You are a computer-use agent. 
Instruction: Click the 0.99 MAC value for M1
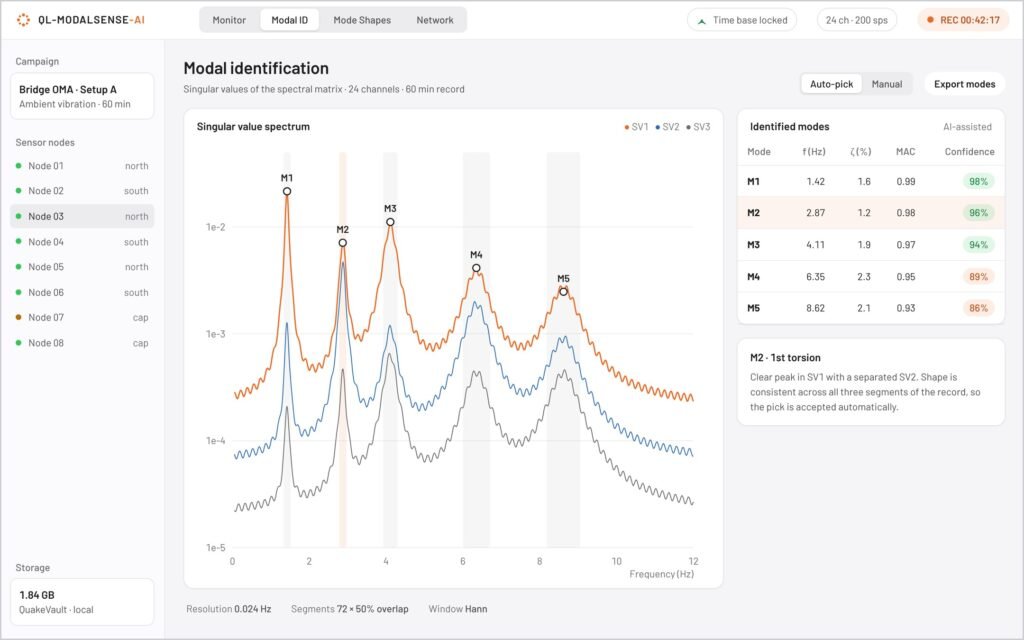pos(906,182)
